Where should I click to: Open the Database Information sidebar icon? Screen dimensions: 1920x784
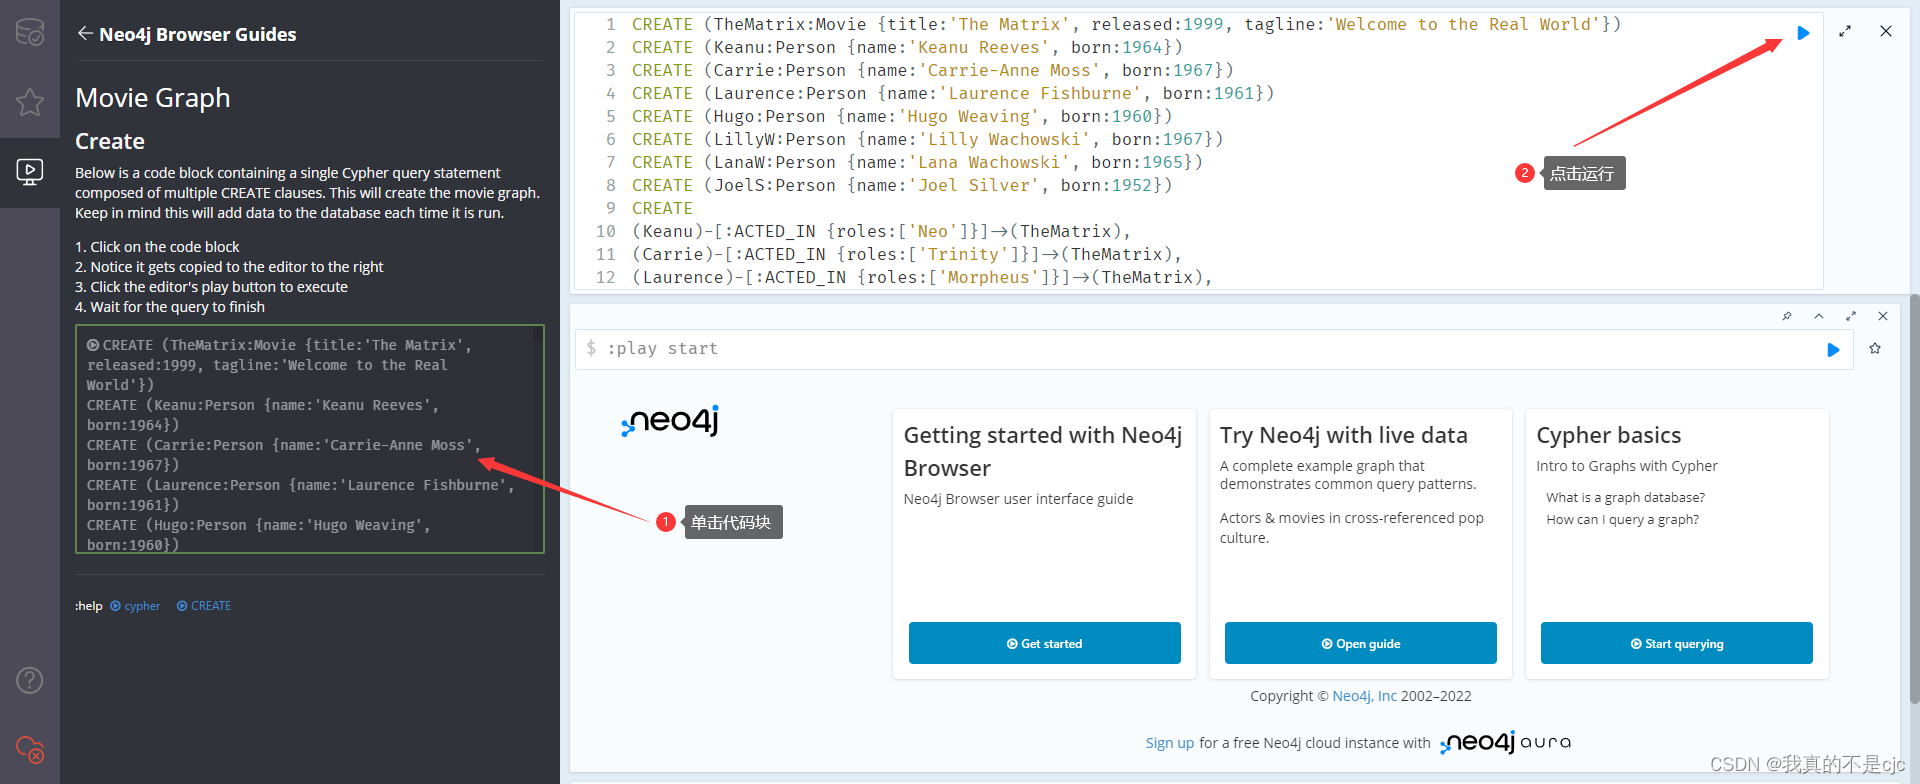point(29,33)
